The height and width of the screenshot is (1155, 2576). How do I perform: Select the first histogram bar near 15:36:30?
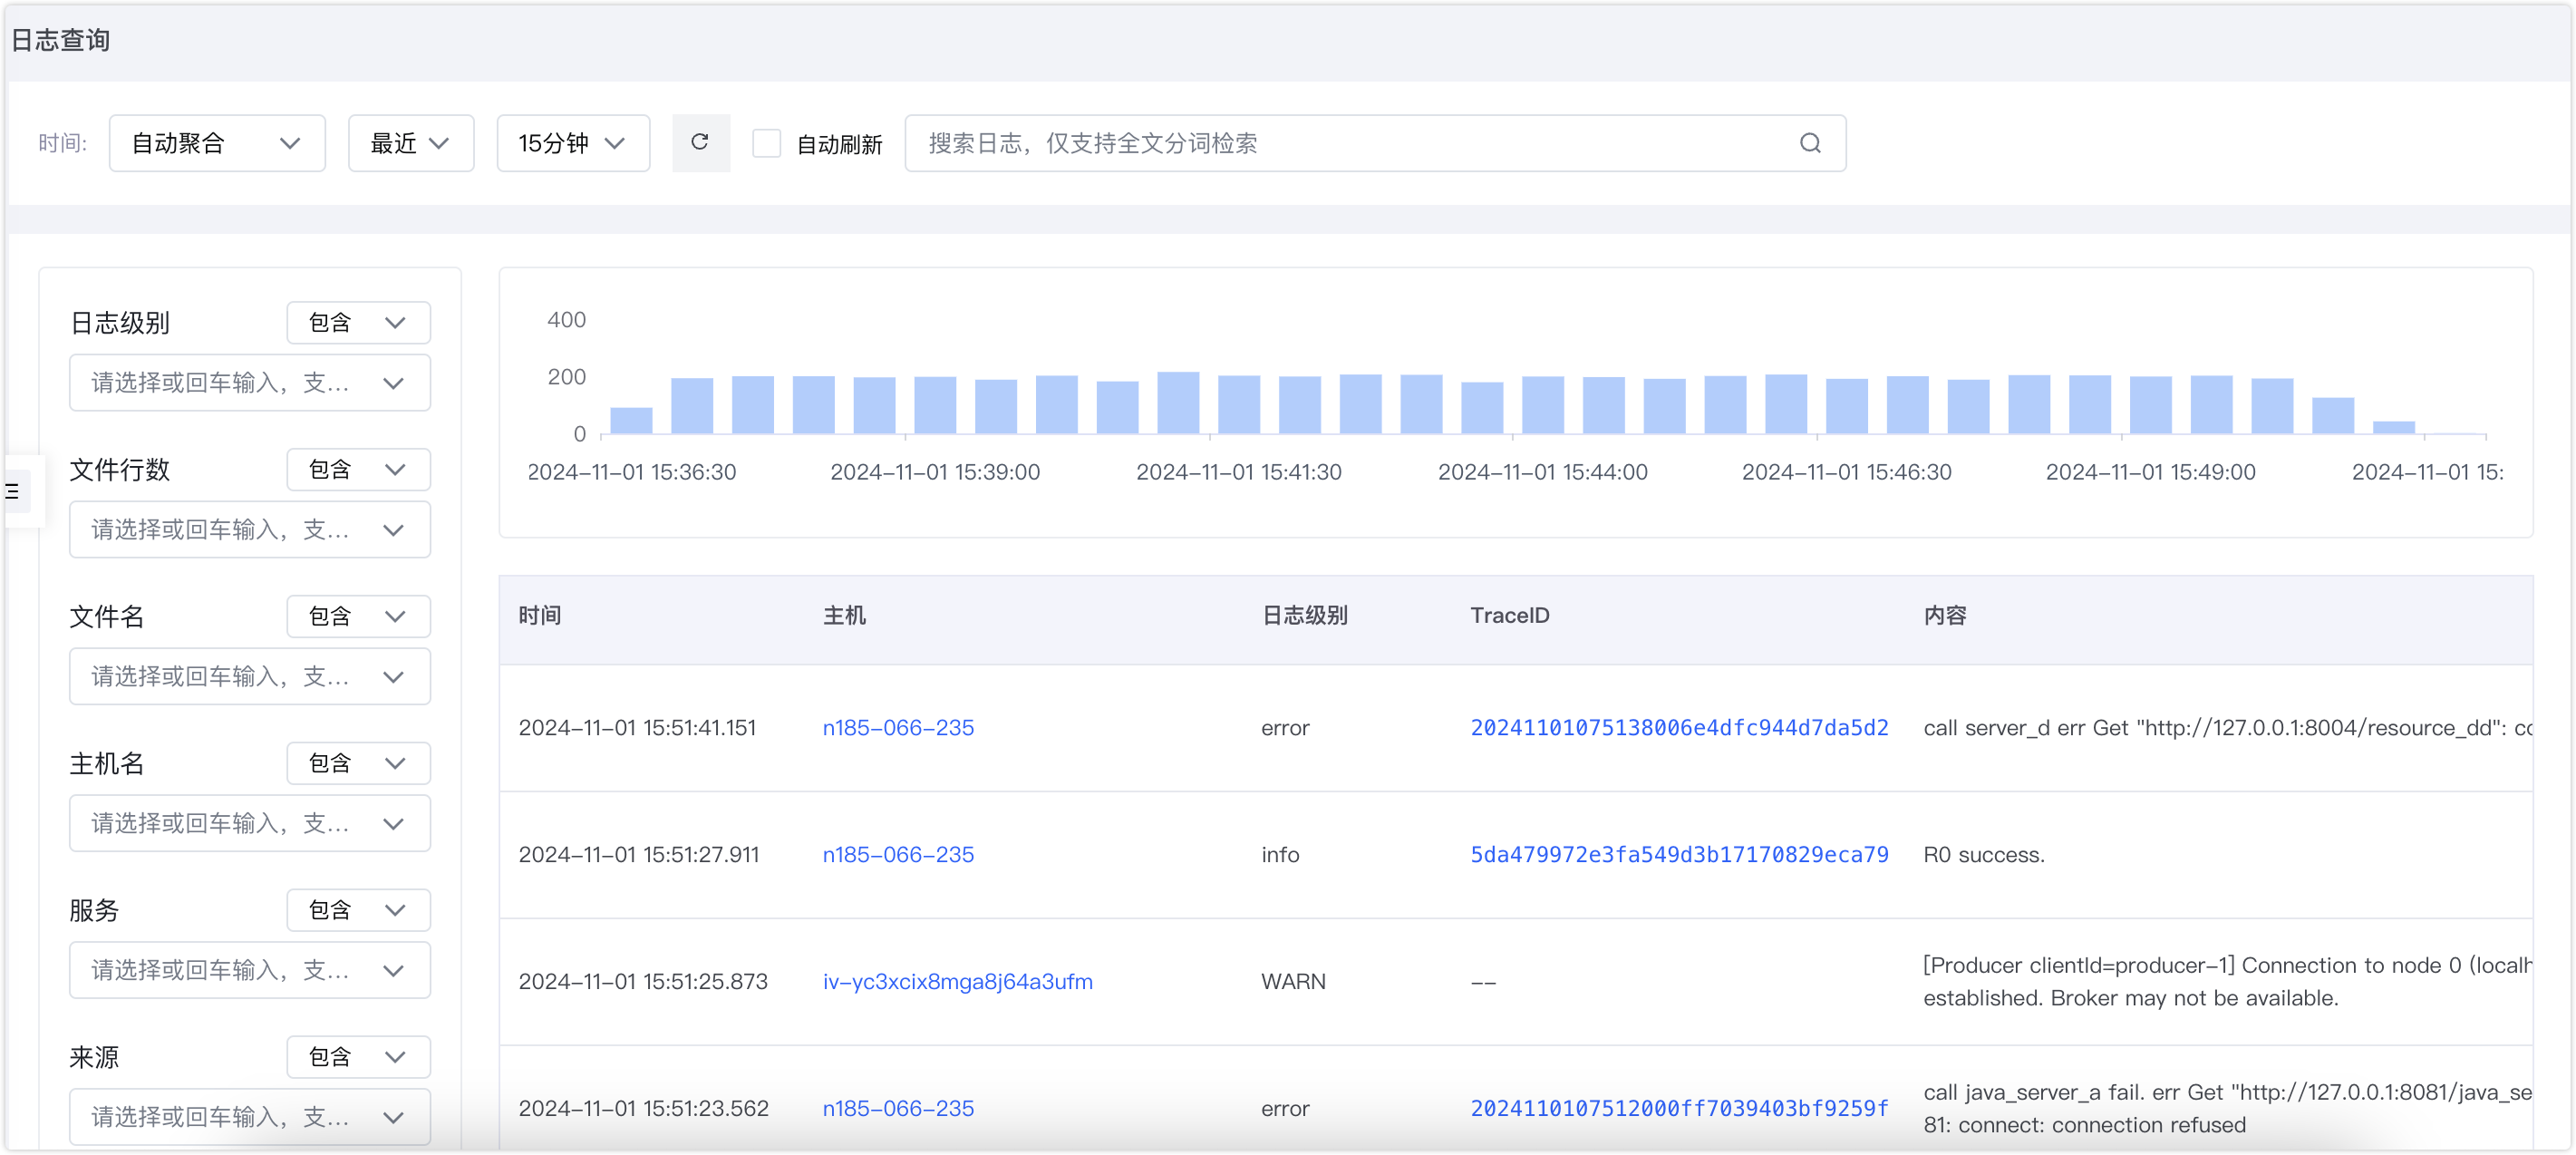631,421
